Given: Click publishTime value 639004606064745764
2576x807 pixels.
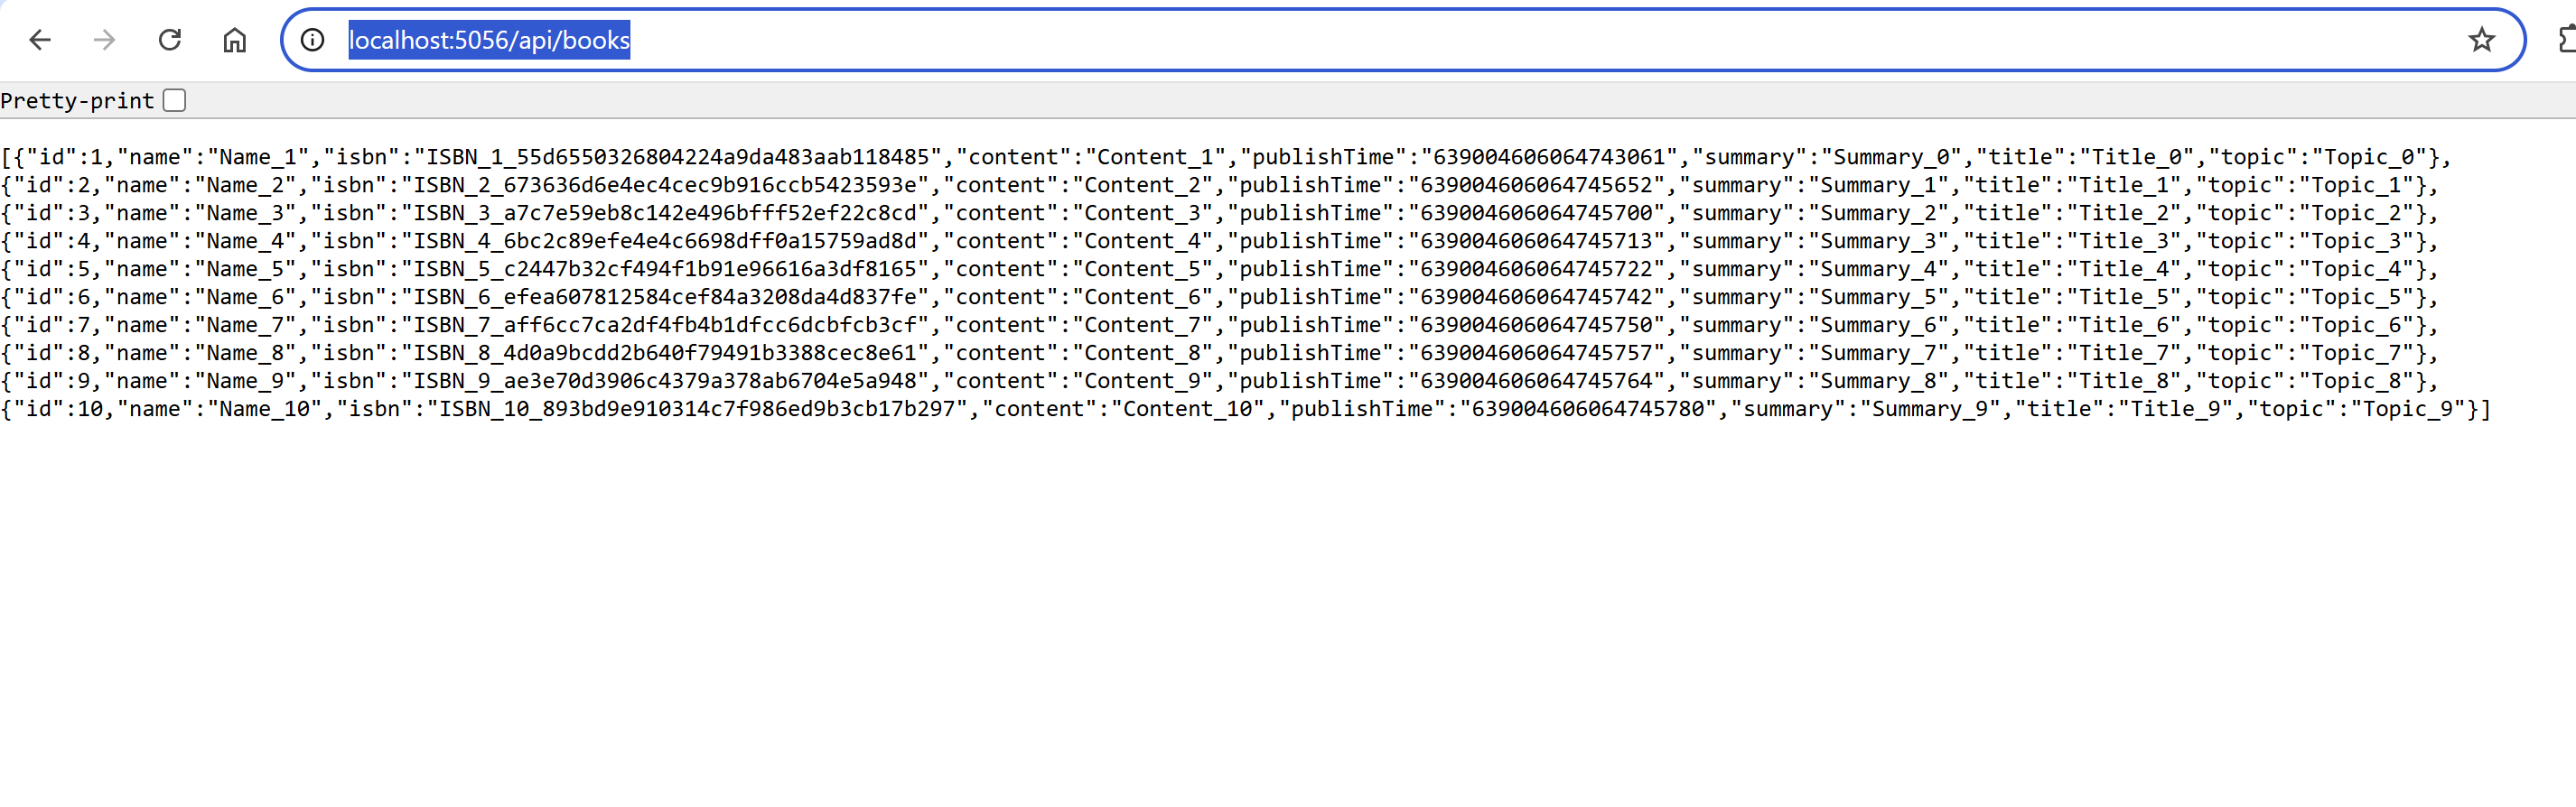Looking at the screenshot, I should [1537, 381].
